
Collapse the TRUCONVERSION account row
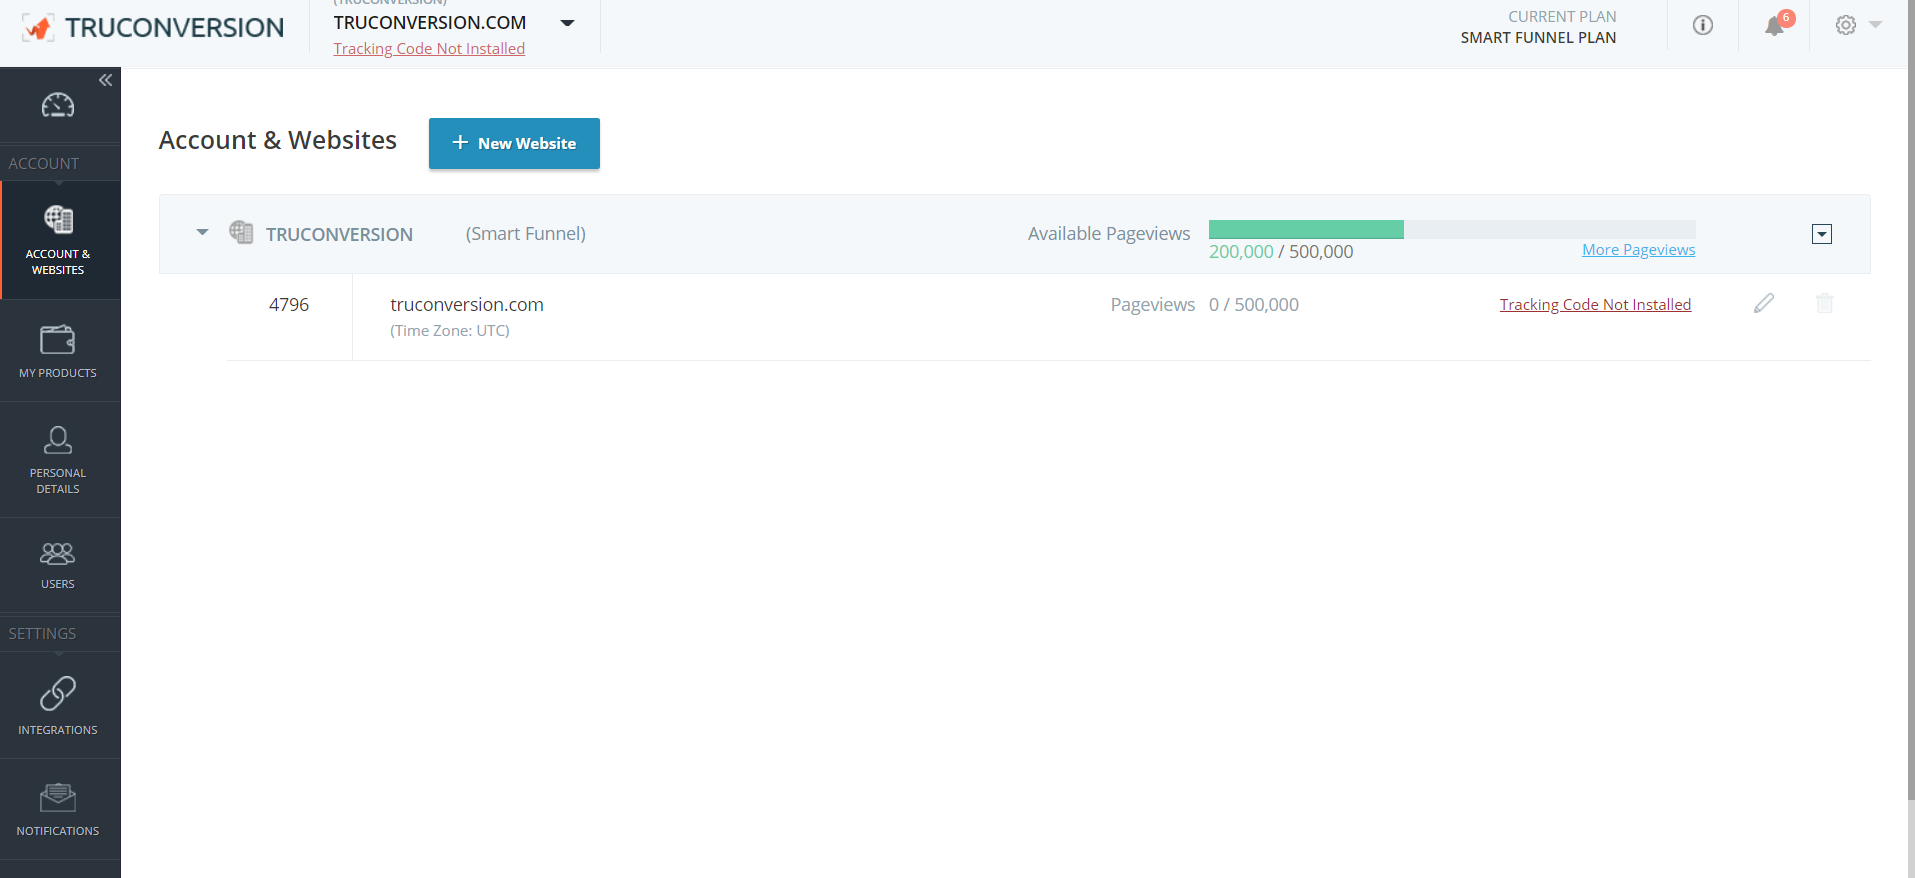pos(202,233)
